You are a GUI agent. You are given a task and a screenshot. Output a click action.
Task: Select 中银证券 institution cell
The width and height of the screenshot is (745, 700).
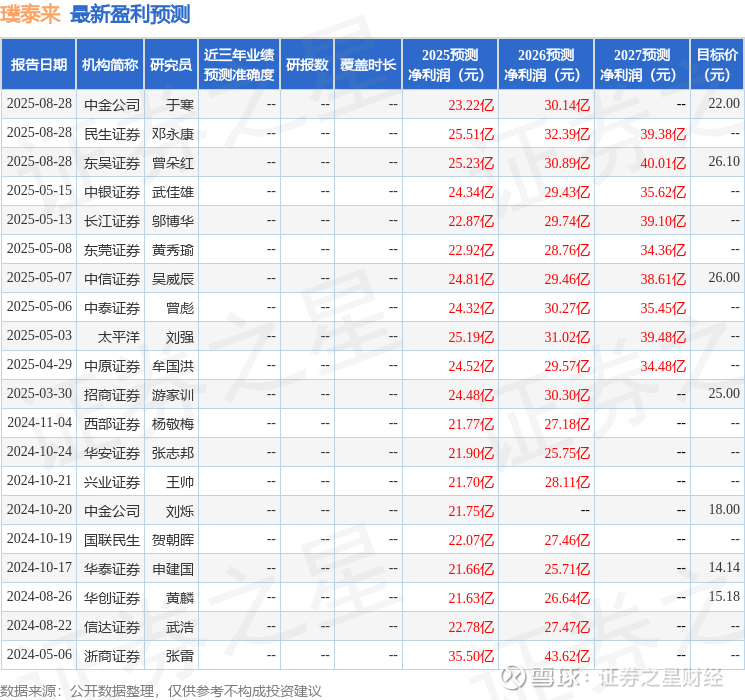112,192
